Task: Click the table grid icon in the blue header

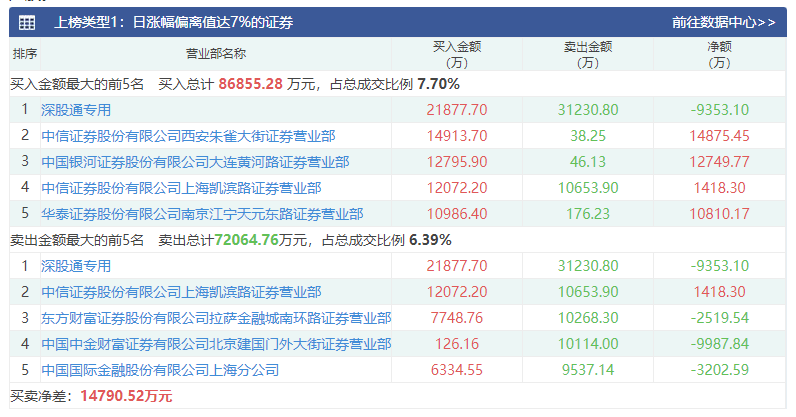Action: pyautogui.click(x=27, y=22)
